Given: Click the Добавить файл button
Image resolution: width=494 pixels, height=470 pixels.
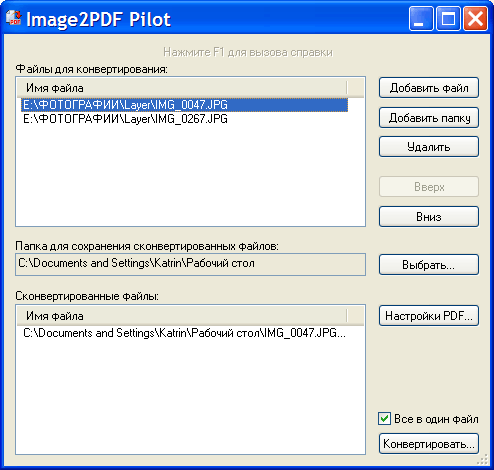Looking at the screenshot, I should click(x=429, y=88).
